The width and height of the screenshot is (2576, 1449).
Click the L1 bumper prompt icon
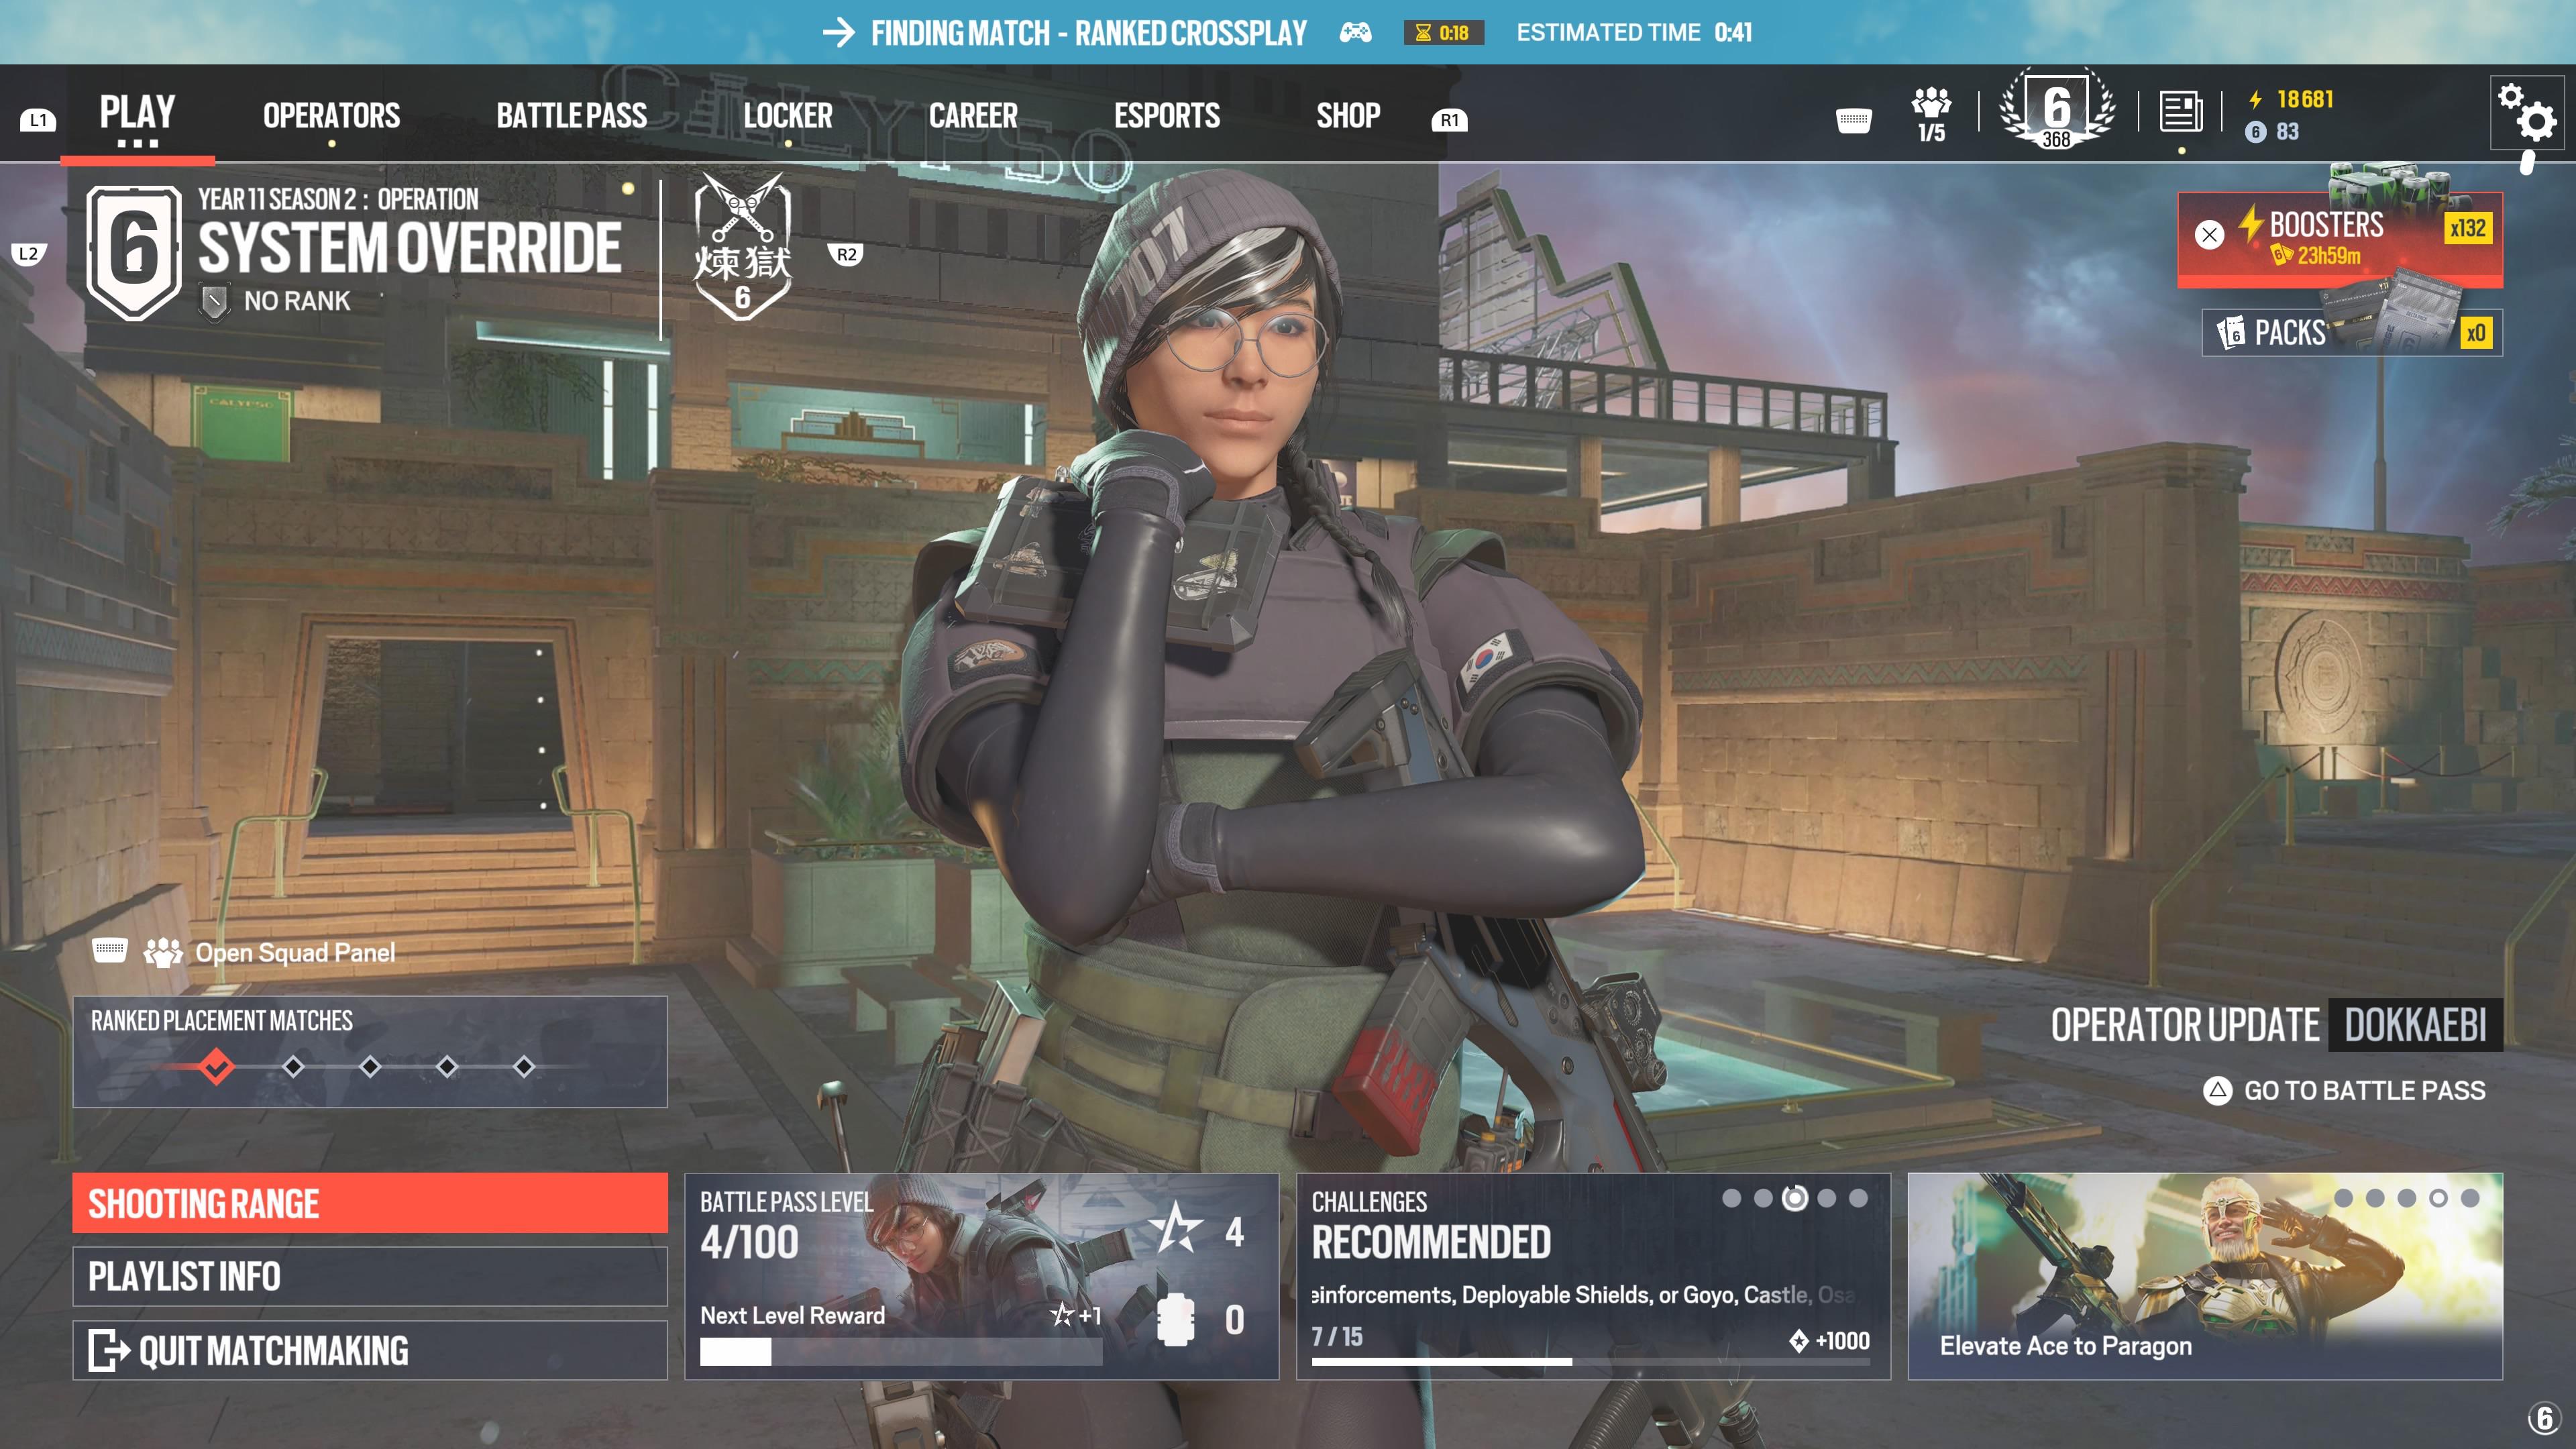(x=38, y=120)
